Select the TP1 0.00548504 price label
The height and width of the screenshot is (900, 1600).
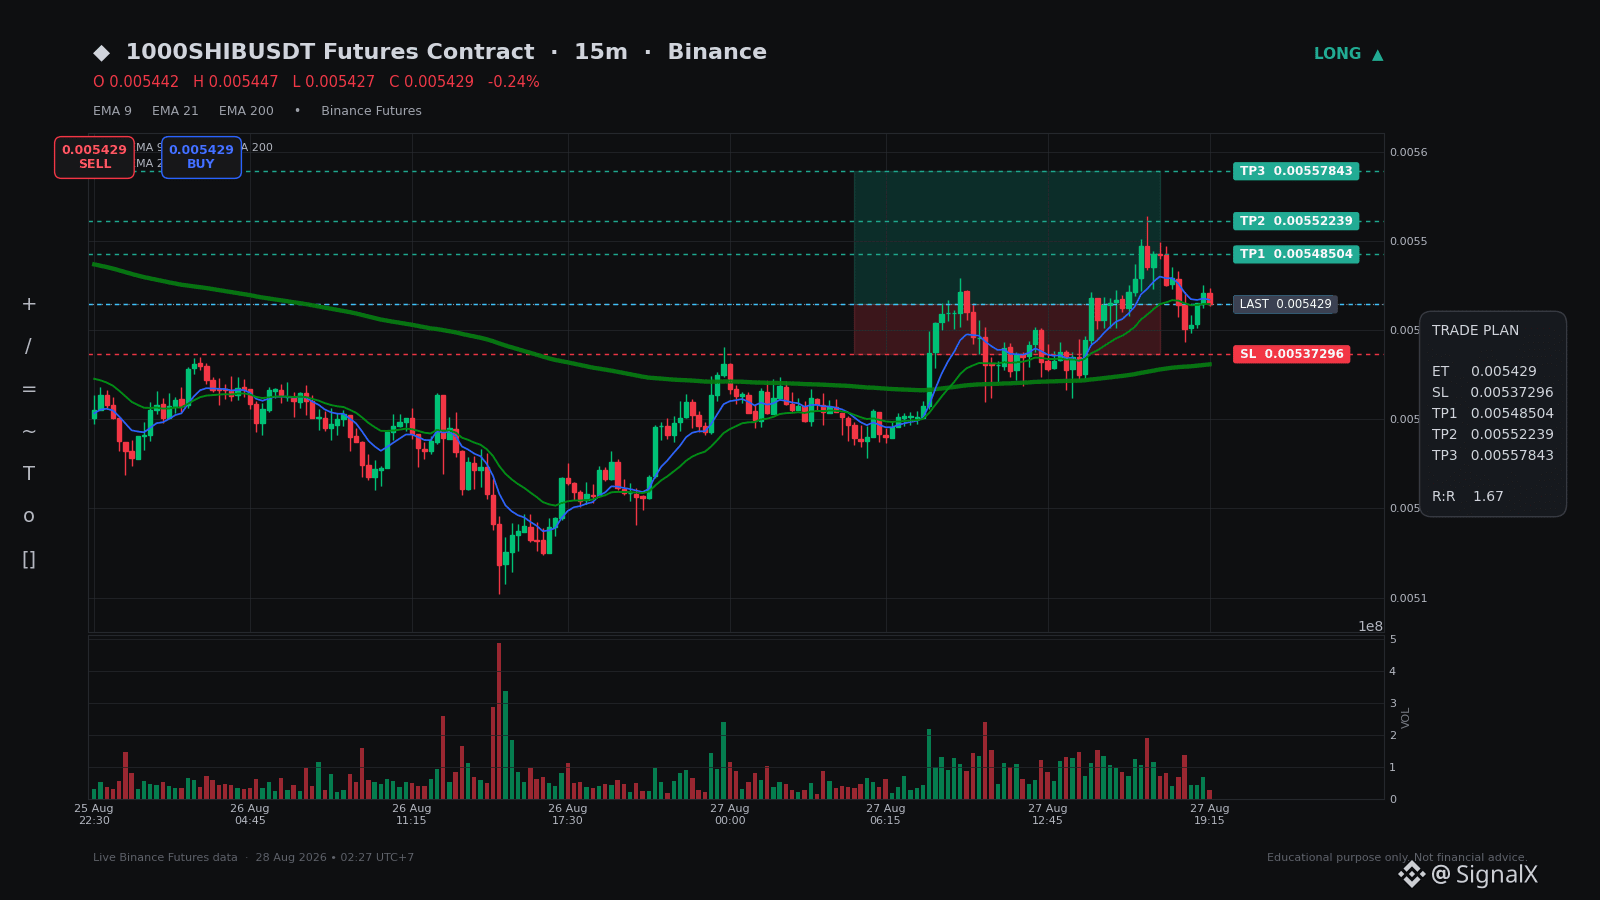tap(1296, 254)
